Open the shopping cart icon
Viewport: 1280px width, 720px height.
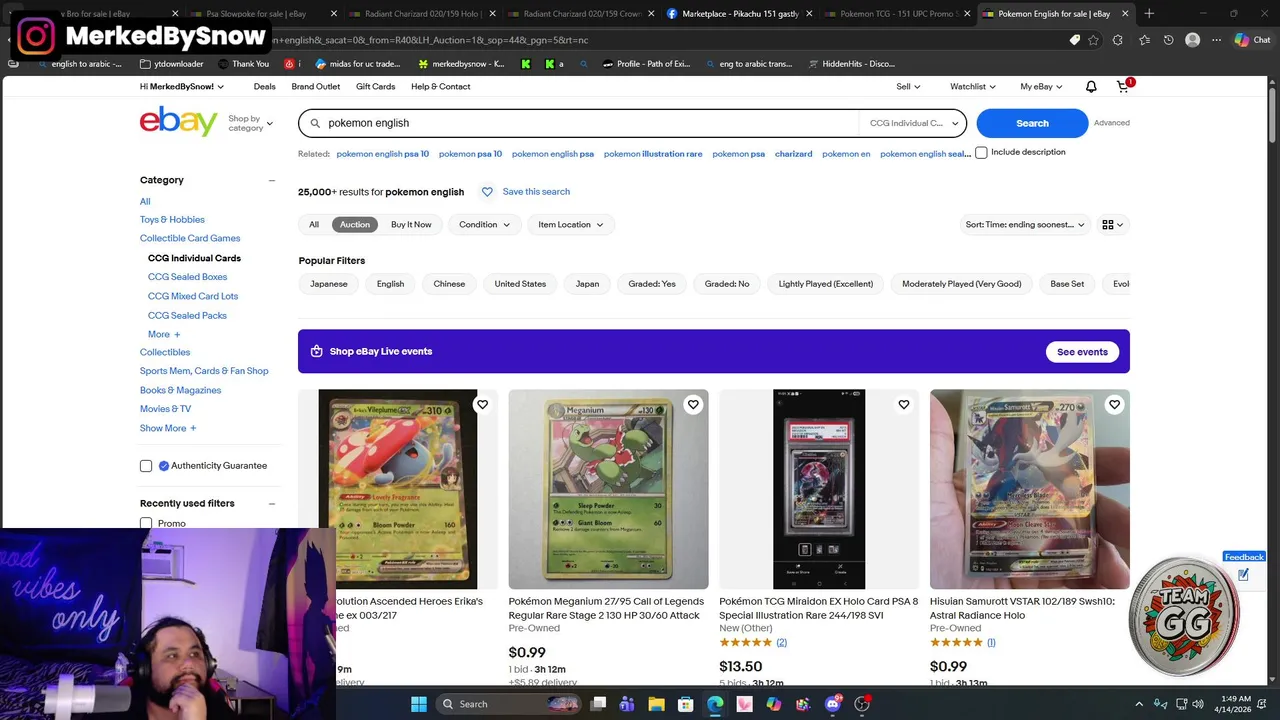click(x=1123, y=87)
